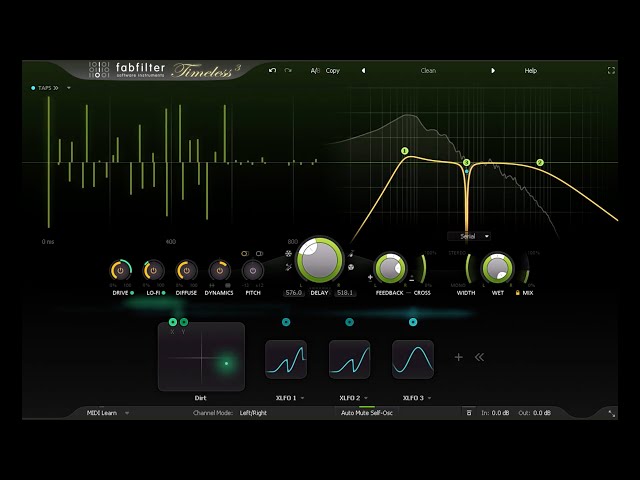Click the round icon right of Delay knob
640x480 pixels.
(x=351, y=267)
